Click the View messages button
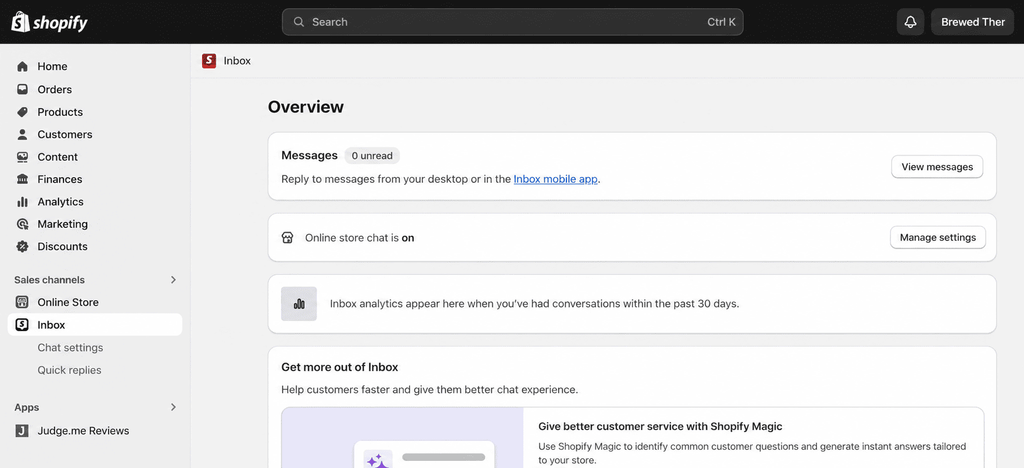The width and height of the screenshot is (1024, 468). (937, 167)
